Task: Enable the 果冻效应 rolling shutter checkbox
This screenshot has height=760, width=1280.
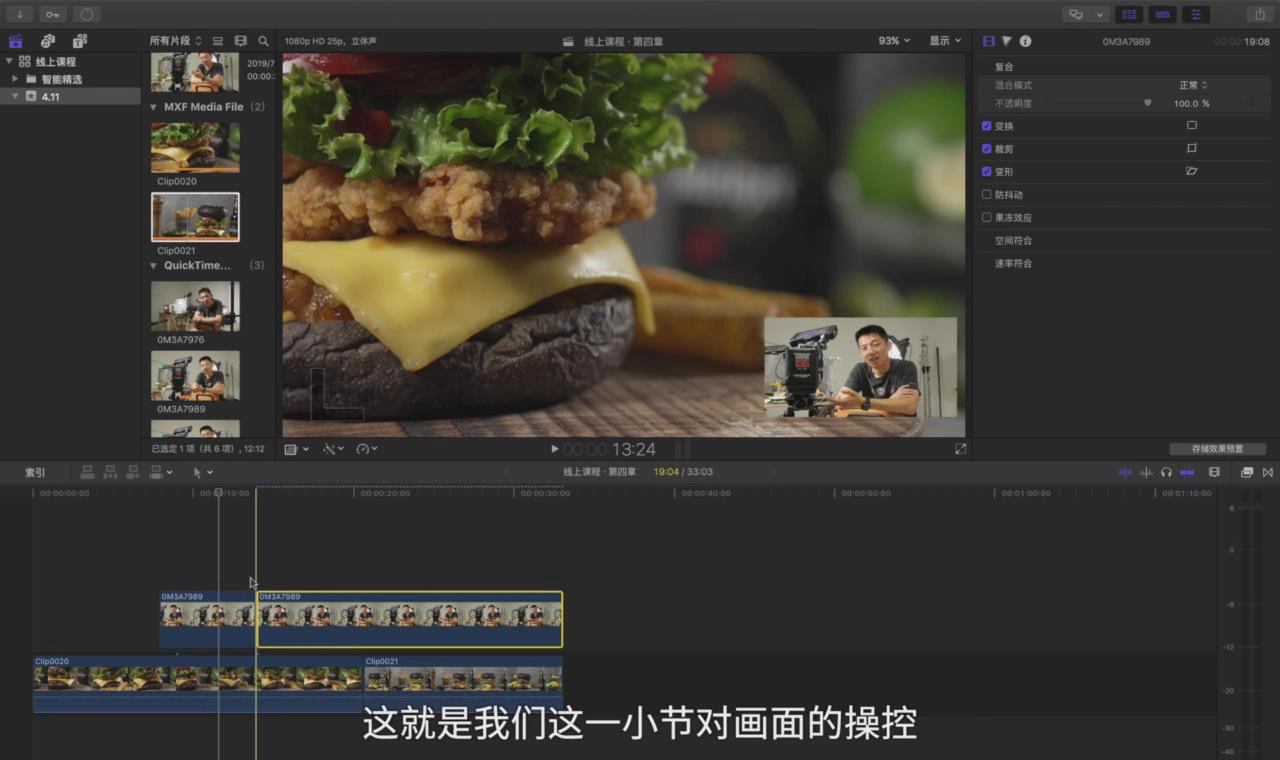Action: coord(986,218)
